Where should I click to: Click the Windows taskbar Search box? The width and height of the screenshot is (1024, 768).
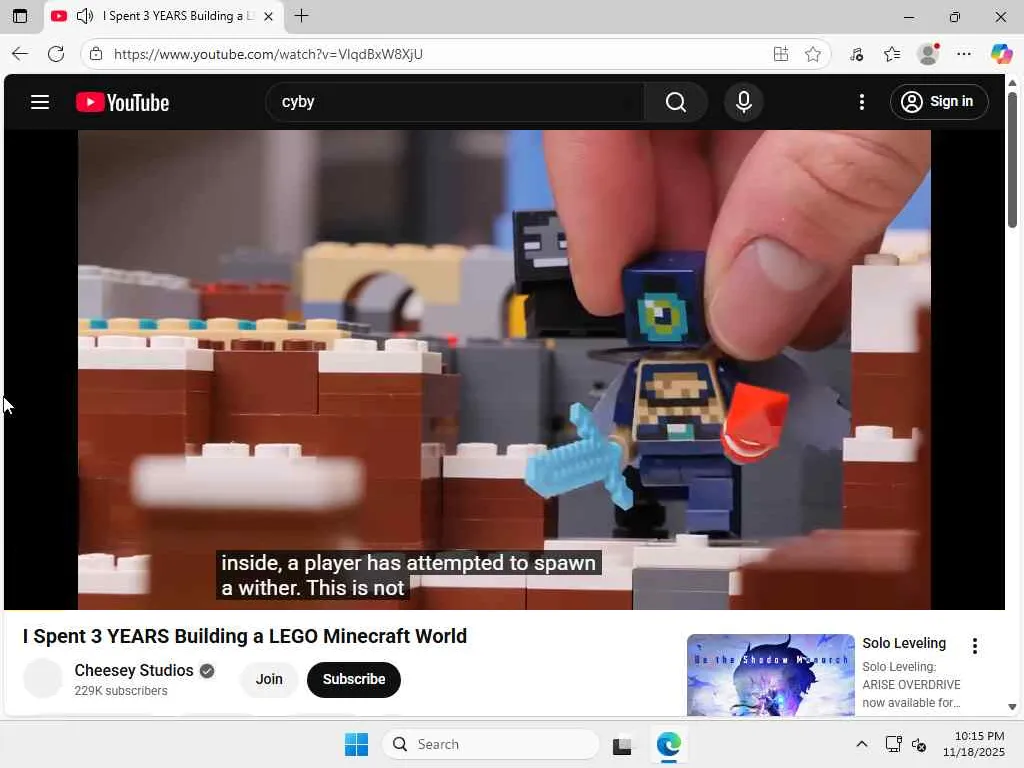pyautogui.click(x=490, y=744)
